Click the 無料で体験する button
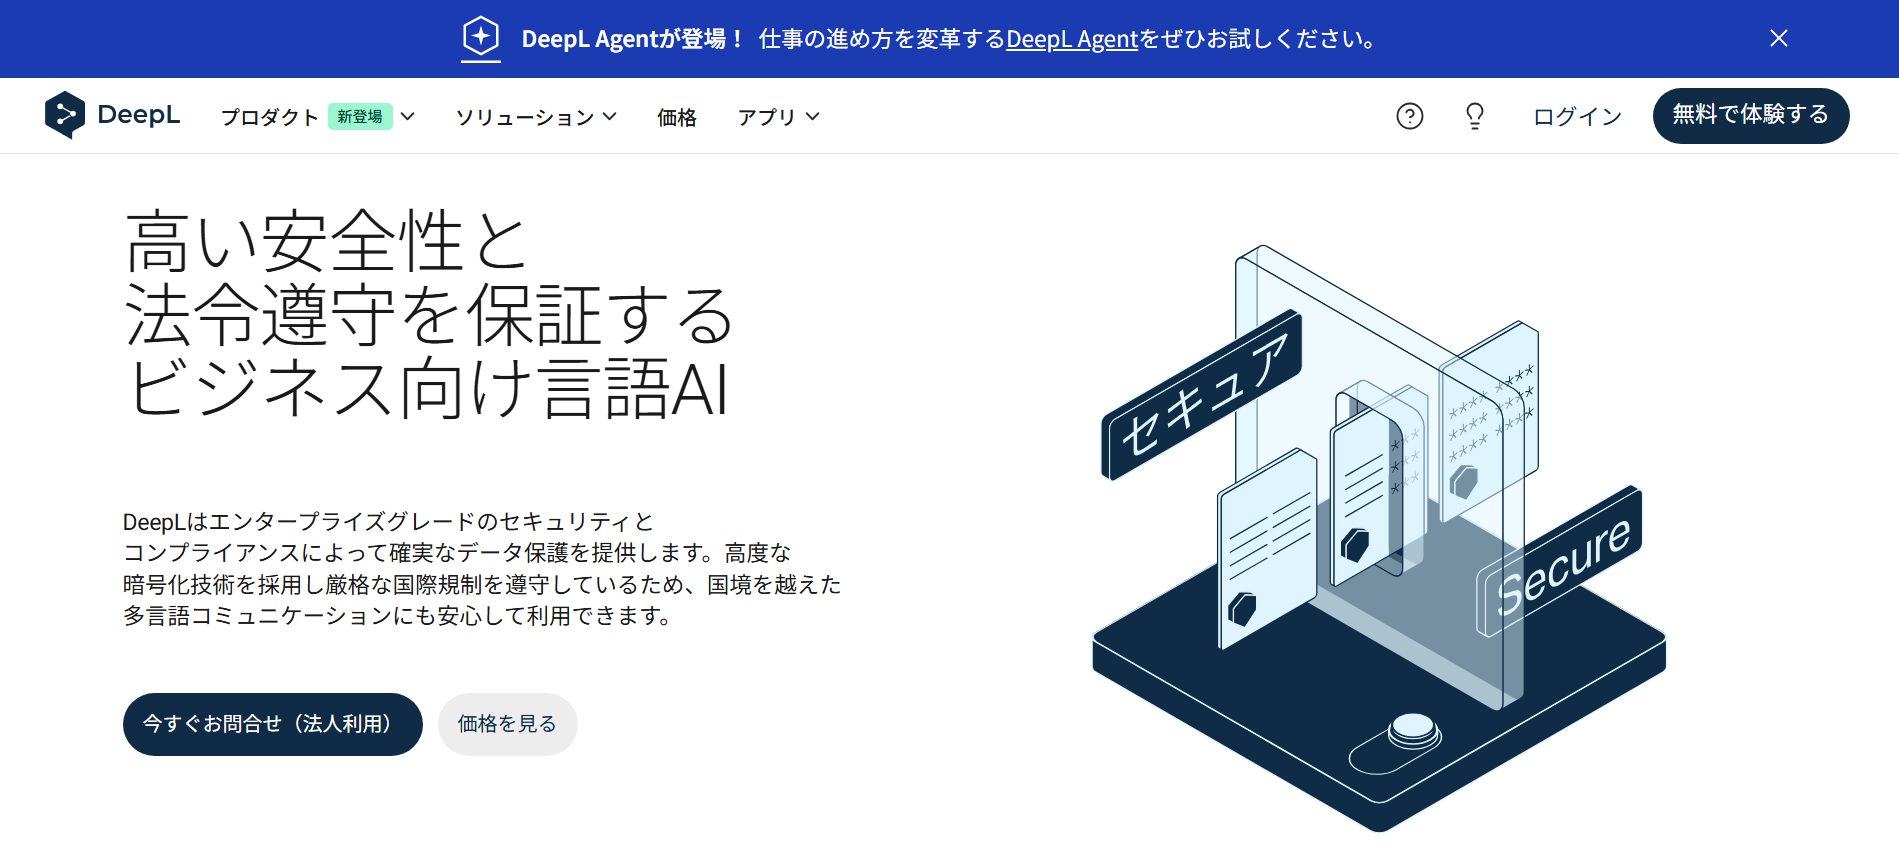The width and height of the screenshot is (1899, 867). pyautogui.click(x=1751, y=116)
